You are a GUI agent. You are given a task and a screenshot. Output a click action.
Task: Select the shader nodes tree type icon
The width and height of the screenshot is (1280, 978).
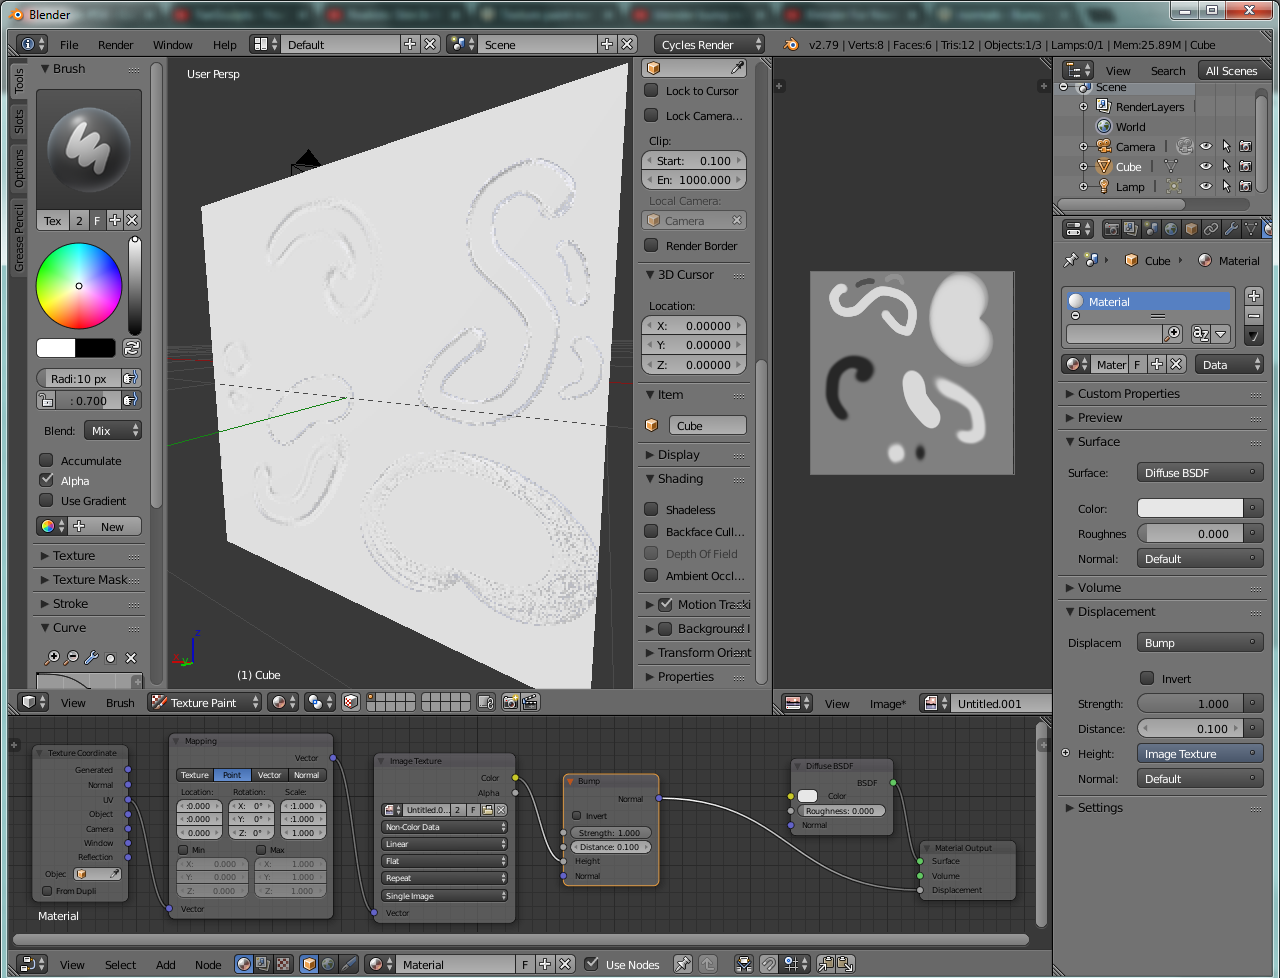[x=244, y=964]
